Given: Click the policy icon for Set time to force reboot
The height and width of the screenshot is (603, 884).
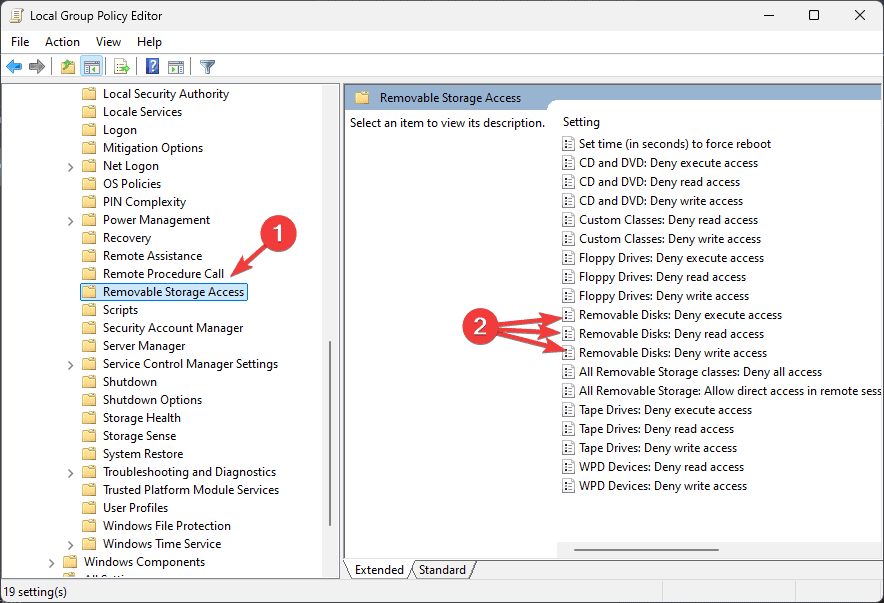Looking at the screenshot, I should click(x=568, y=144).
